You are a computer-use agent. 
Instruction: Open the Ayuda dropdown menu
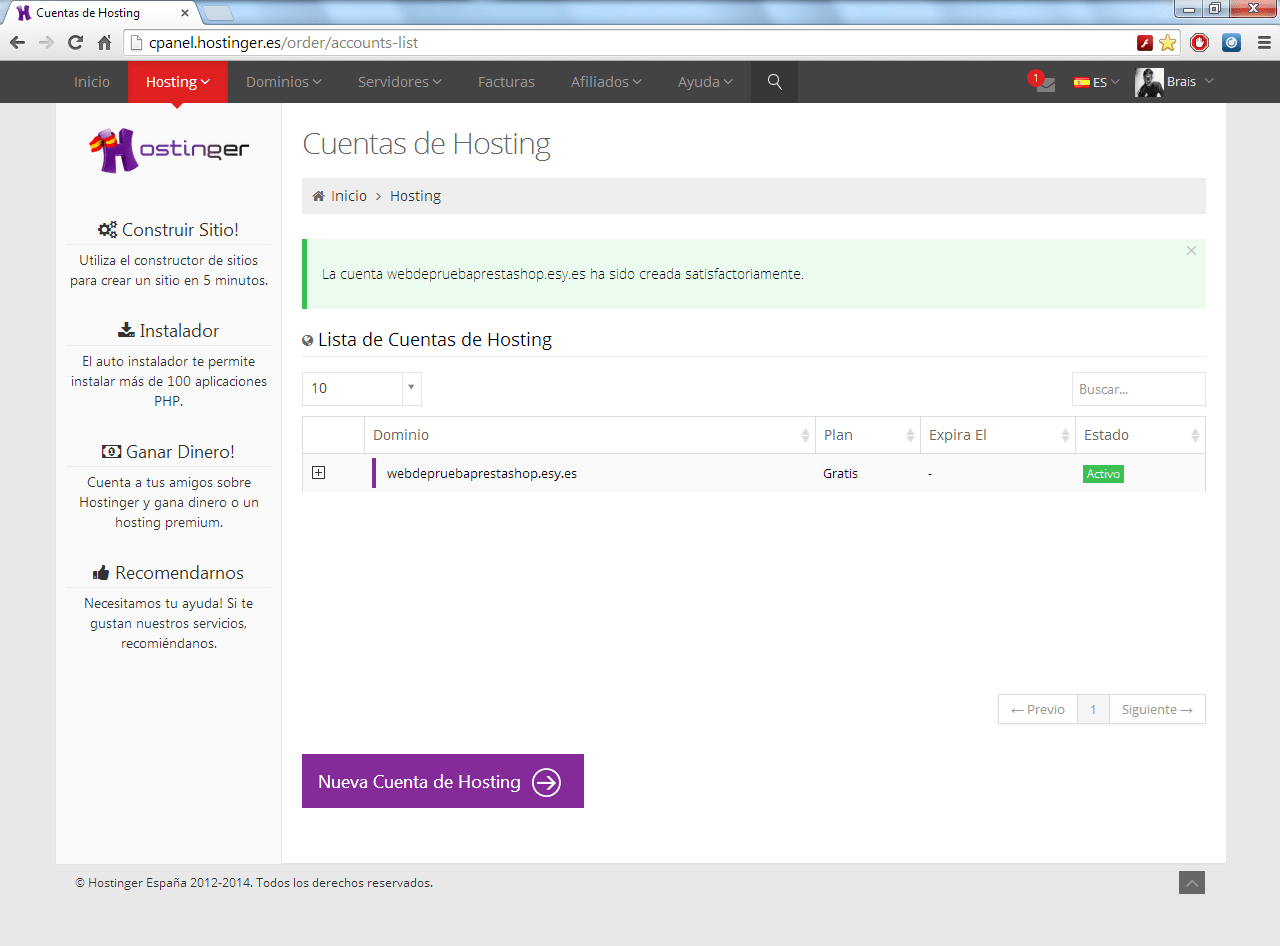(705, 82)
